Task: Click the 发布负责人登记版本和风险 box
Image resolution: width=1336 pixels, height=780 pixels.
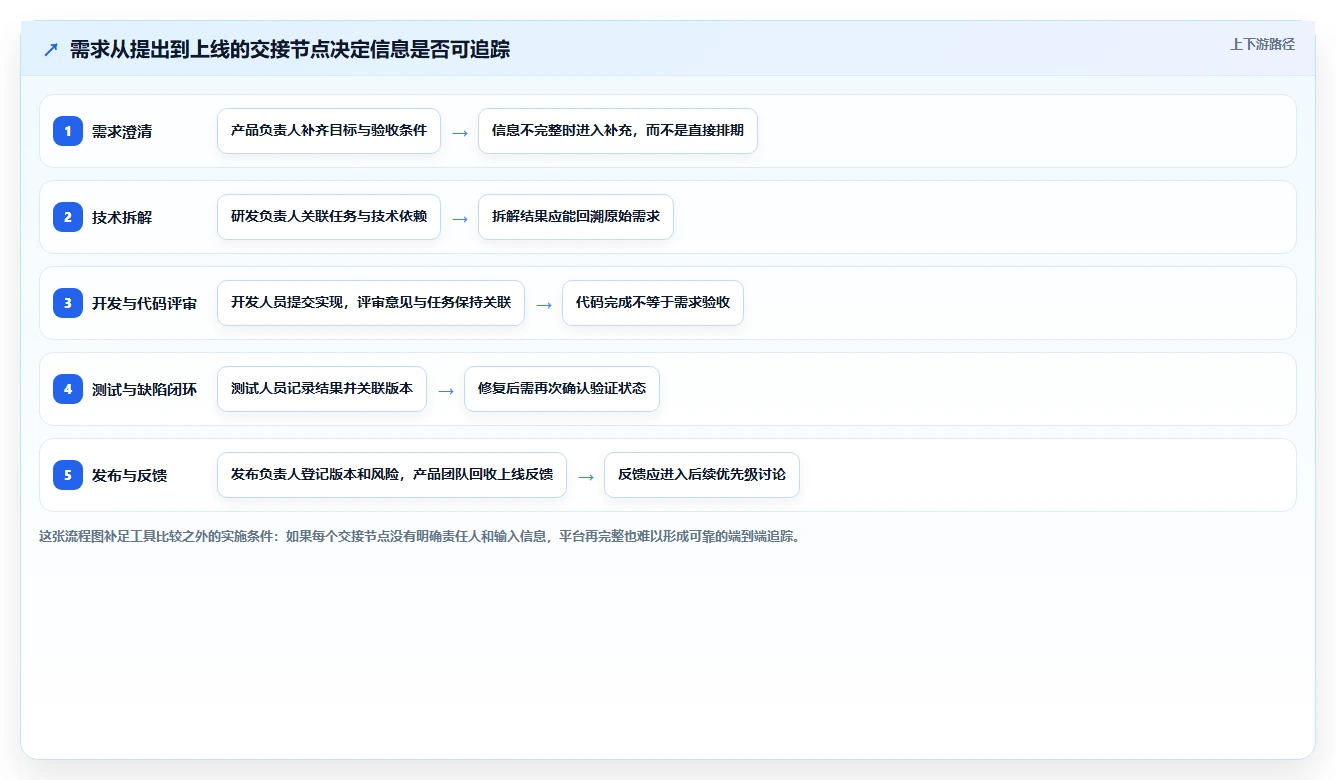Action: click(x=392, y=475)
